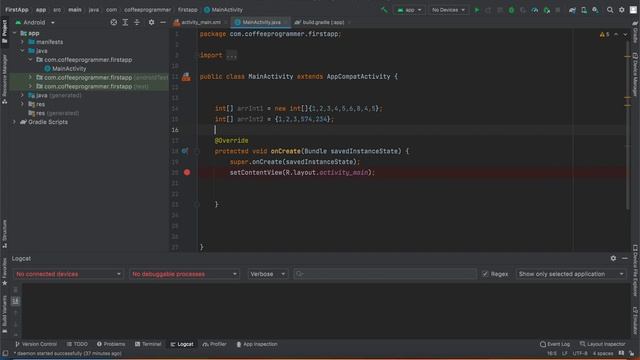Open the Verbose log level dropdown
The image size is (640, 360).
[x=268, y=274]
